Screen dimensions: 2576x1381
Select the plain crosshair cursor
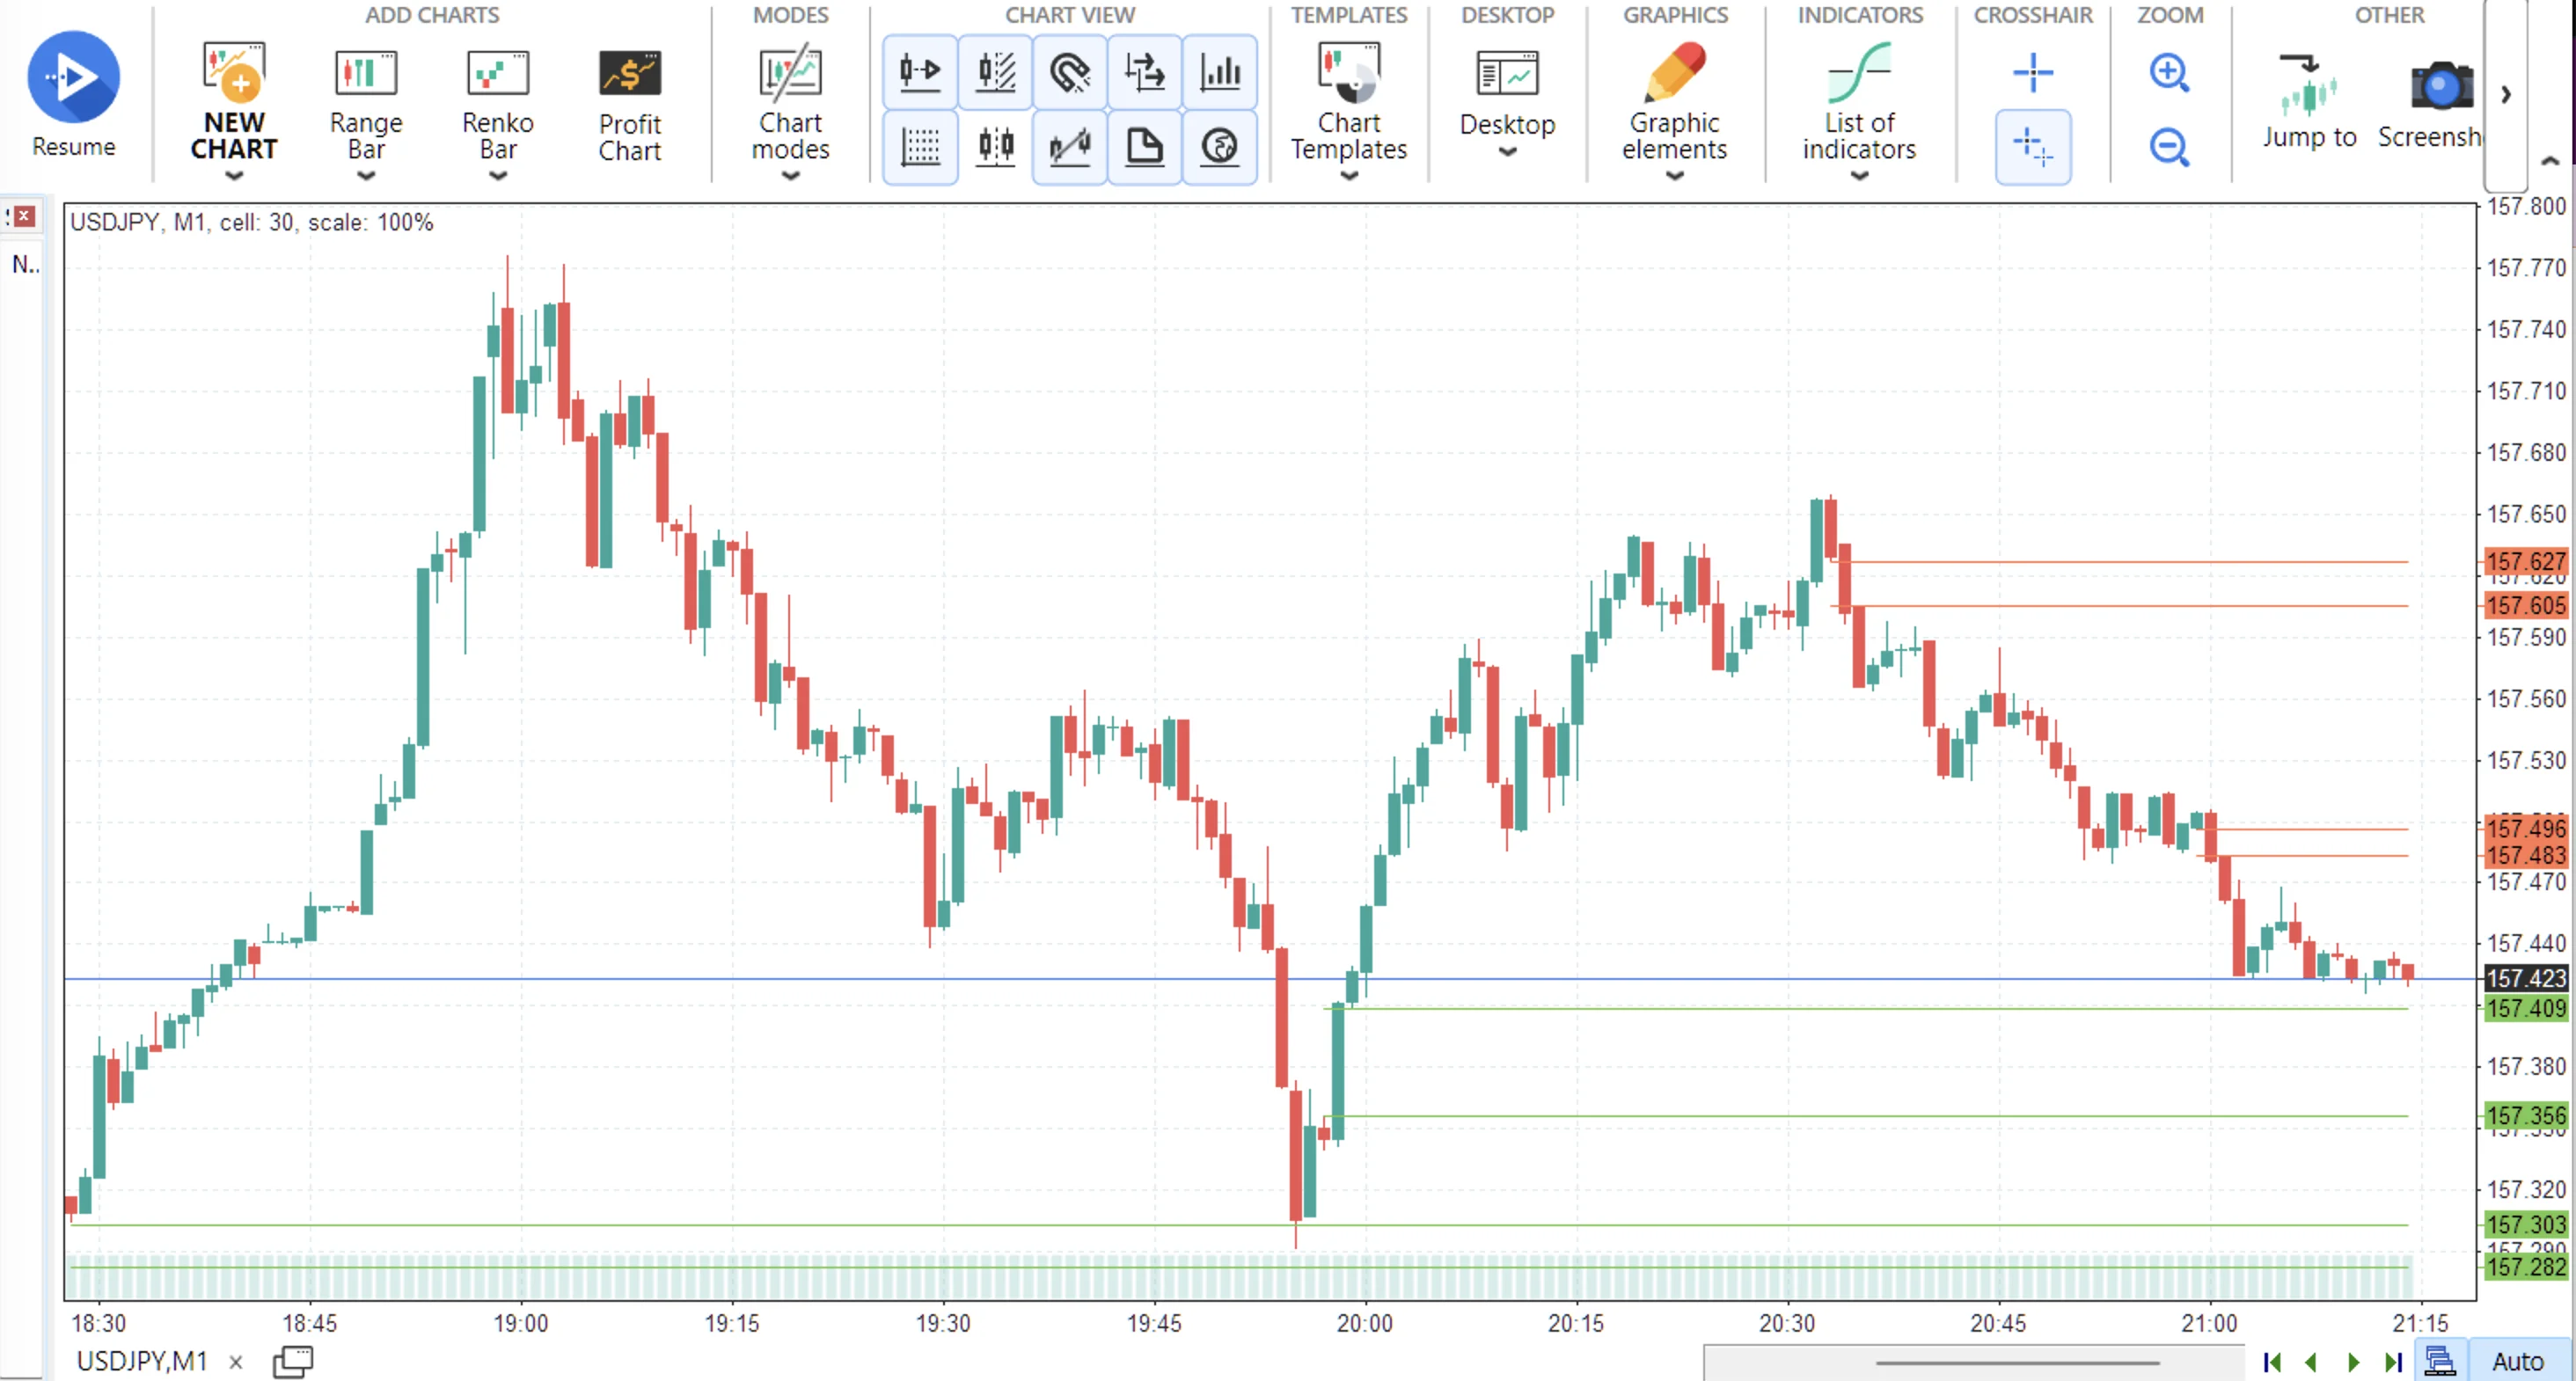point(2033,73)
